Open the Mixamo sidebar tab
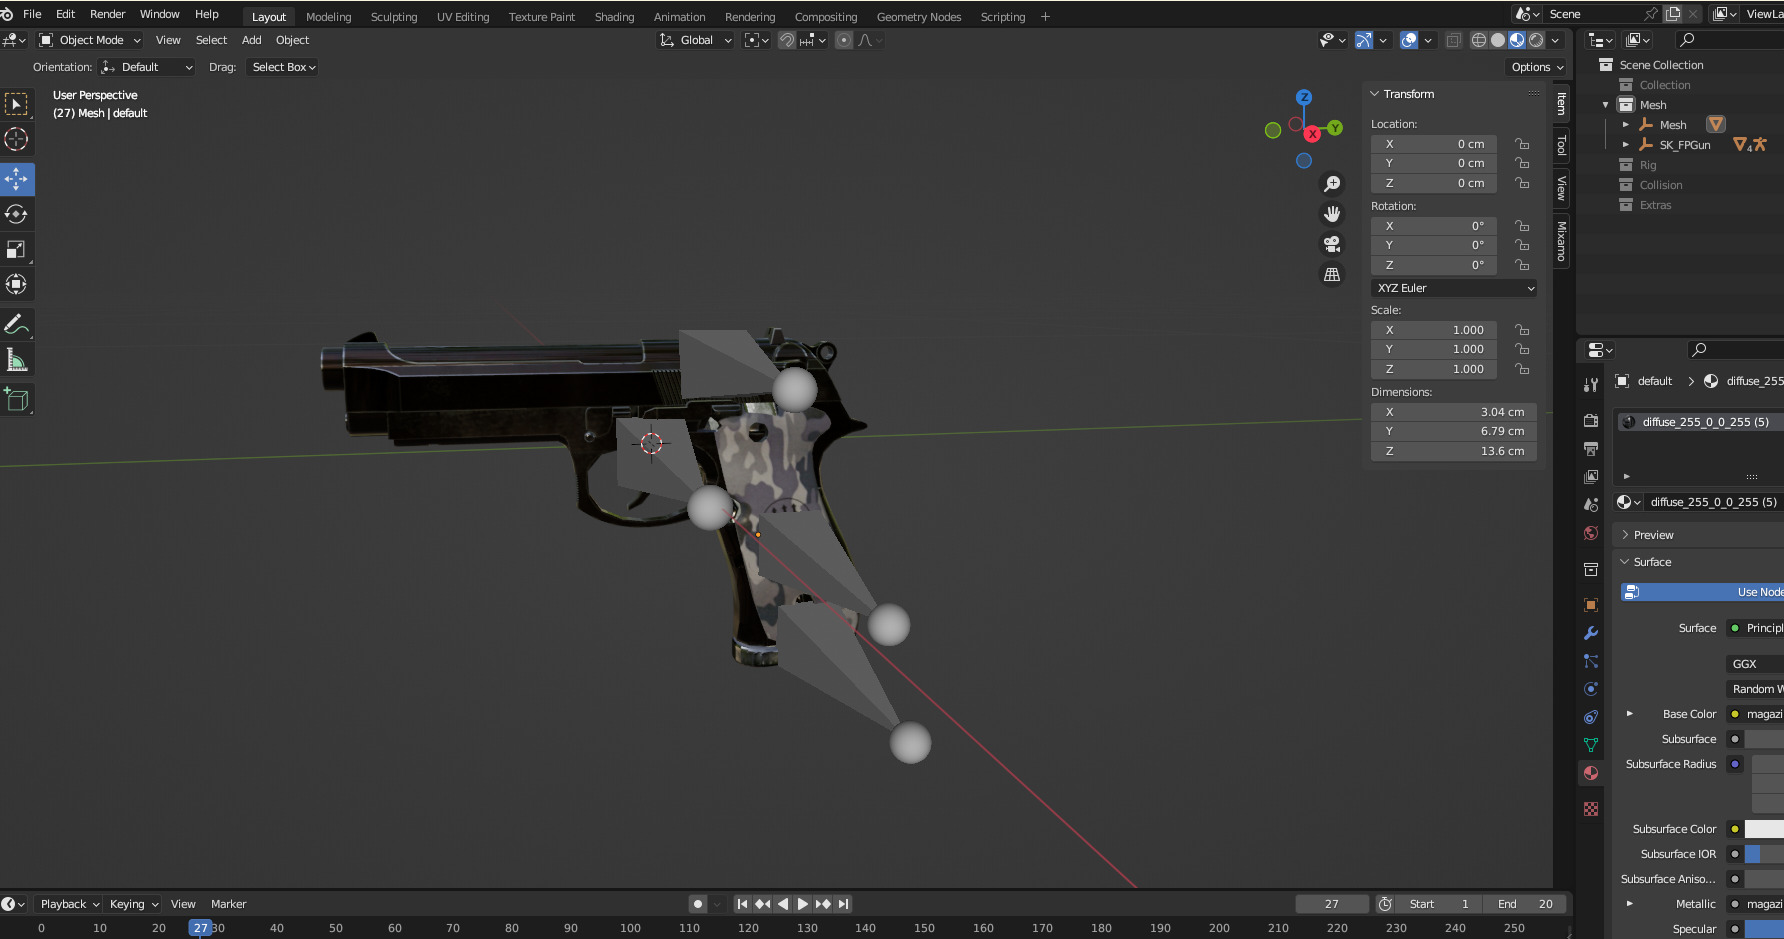Viewport: 1784px width, 939px height. pyautogui.click(x=1561, y=241)
